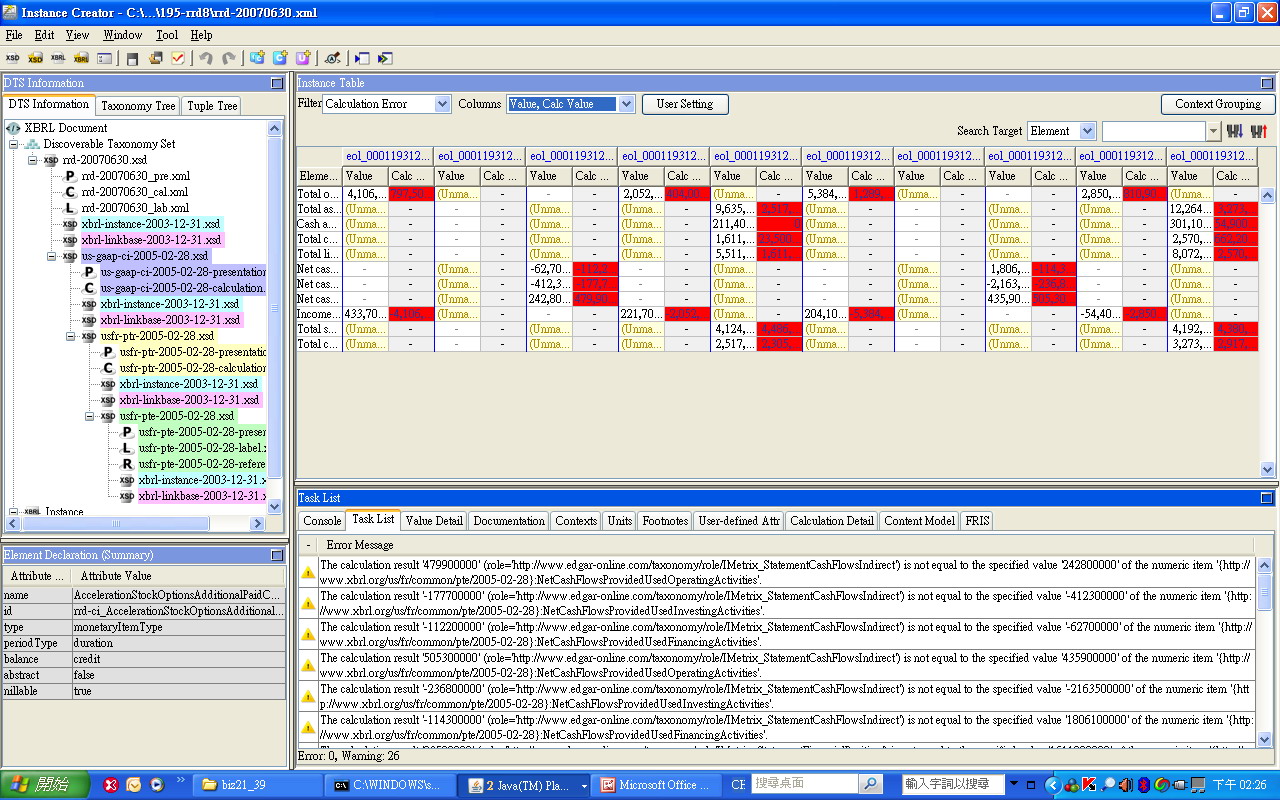This screenshot has height=800, width=1280.
Task: Search upward with the binoculars red-arrow icon
Action: (x=1259, y=131)
